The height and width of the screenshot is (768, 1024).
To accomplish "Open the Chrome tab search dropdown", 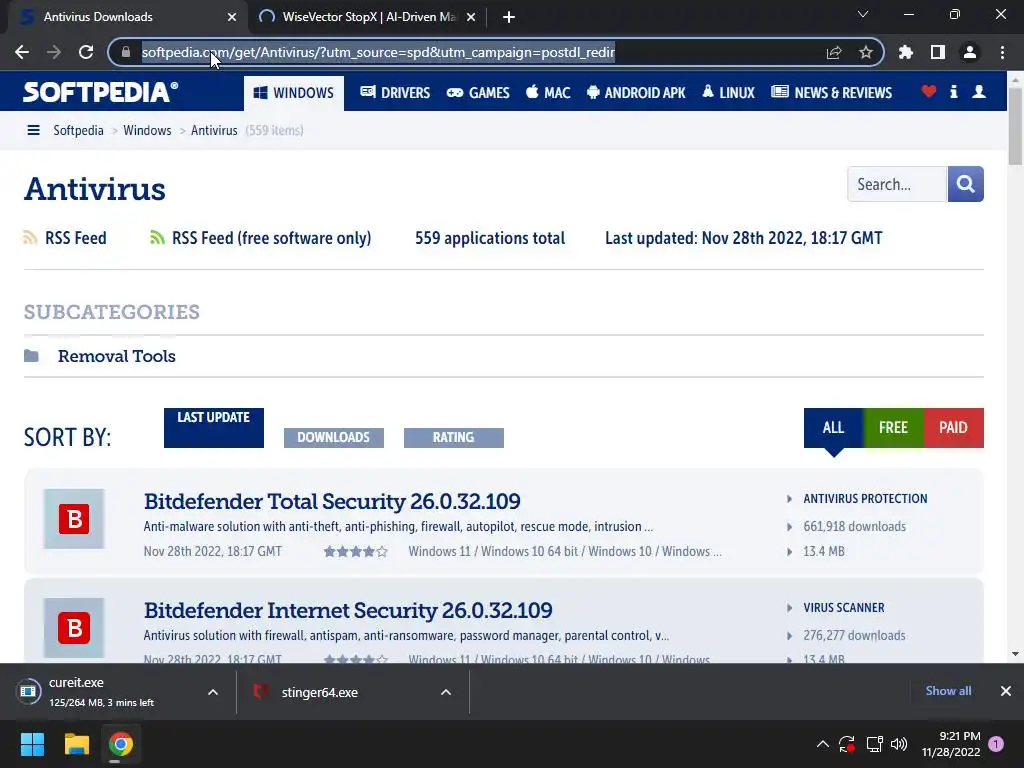I will click(x=863, y=14).
